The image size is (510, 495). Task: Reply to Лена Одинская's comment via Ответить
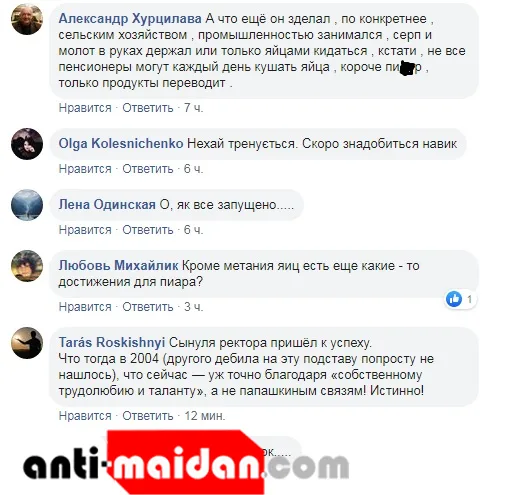148,230
